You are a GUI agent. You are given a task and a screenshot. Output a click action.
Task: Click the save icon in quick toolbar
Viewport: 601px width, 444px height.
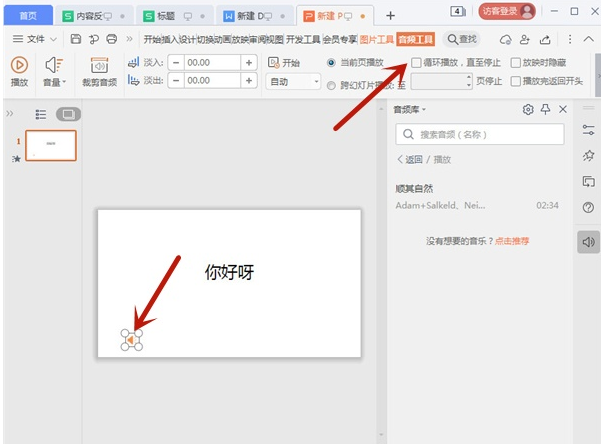[x=76, y=39]
